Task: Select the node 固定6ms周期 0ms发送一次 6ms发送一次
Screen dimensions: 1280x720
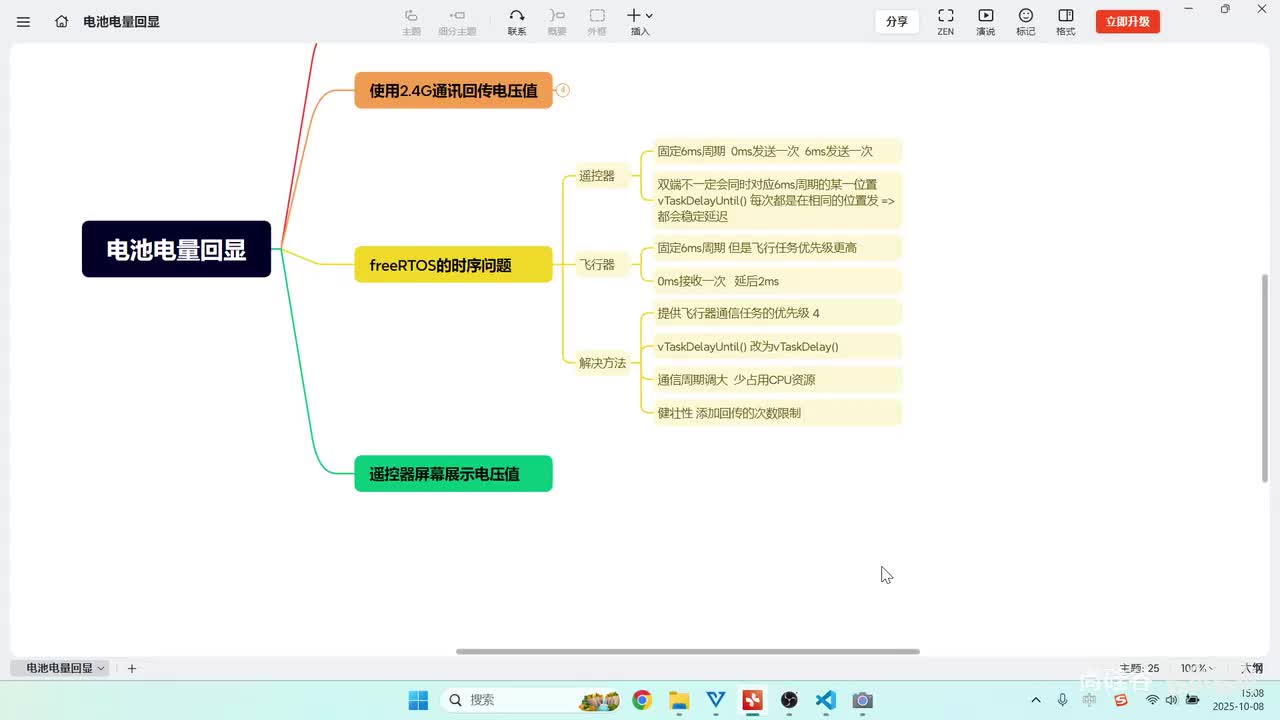Action: (777, 151)
